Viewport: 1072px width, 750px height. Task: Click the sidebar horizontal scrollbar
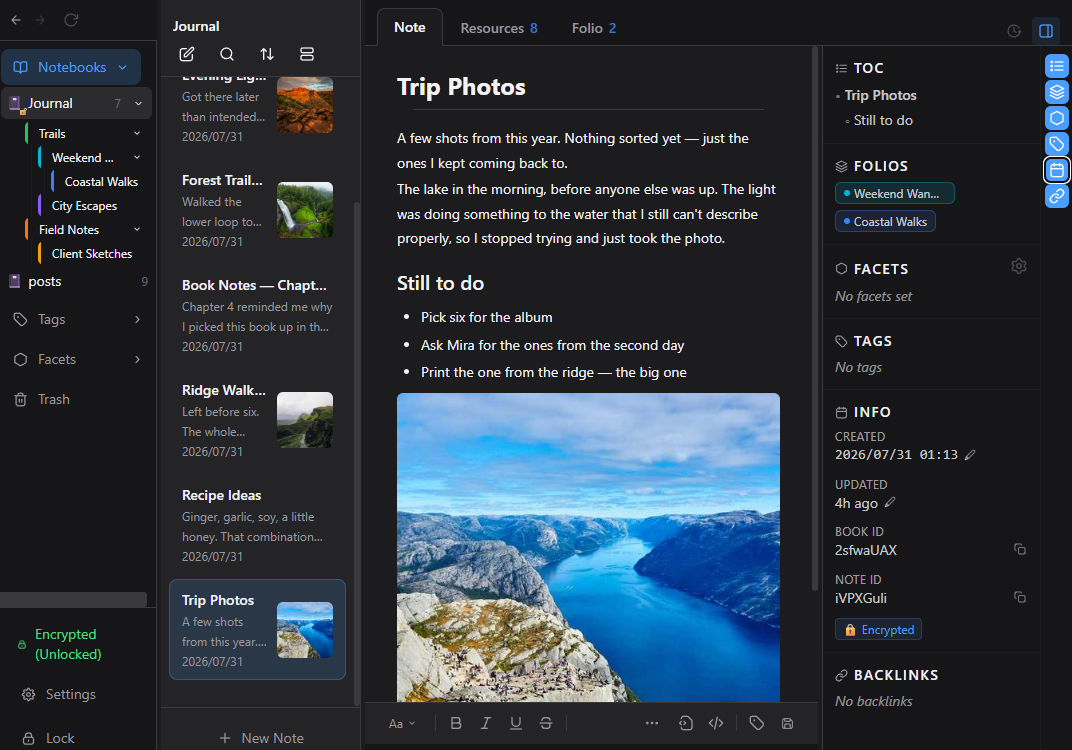point(73,600)
